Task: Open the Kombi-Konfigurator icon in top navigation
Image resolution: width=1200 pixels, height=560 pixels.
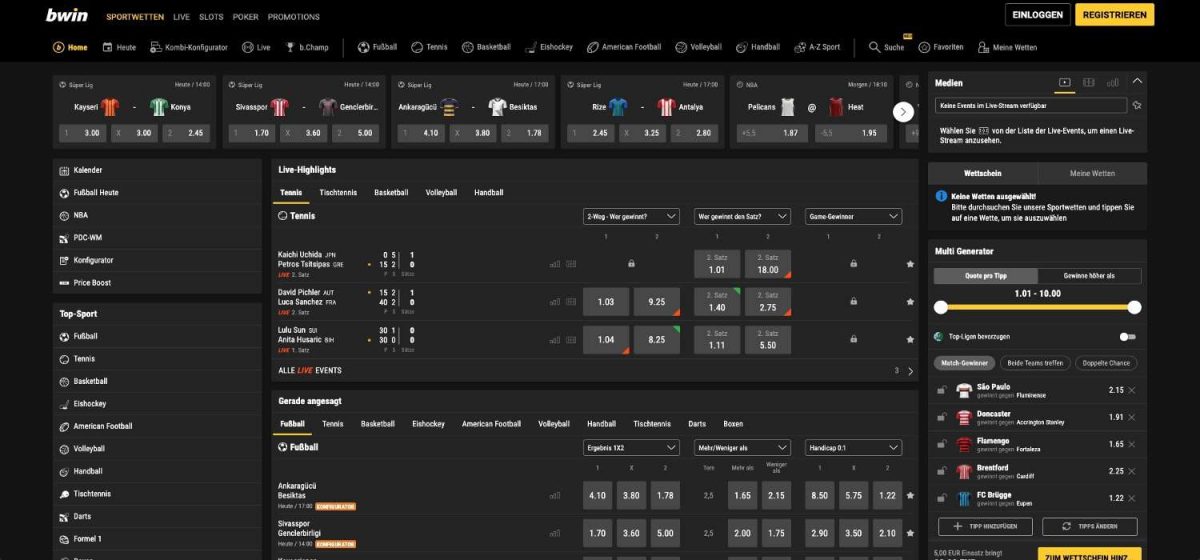Action: coord(156,47)
